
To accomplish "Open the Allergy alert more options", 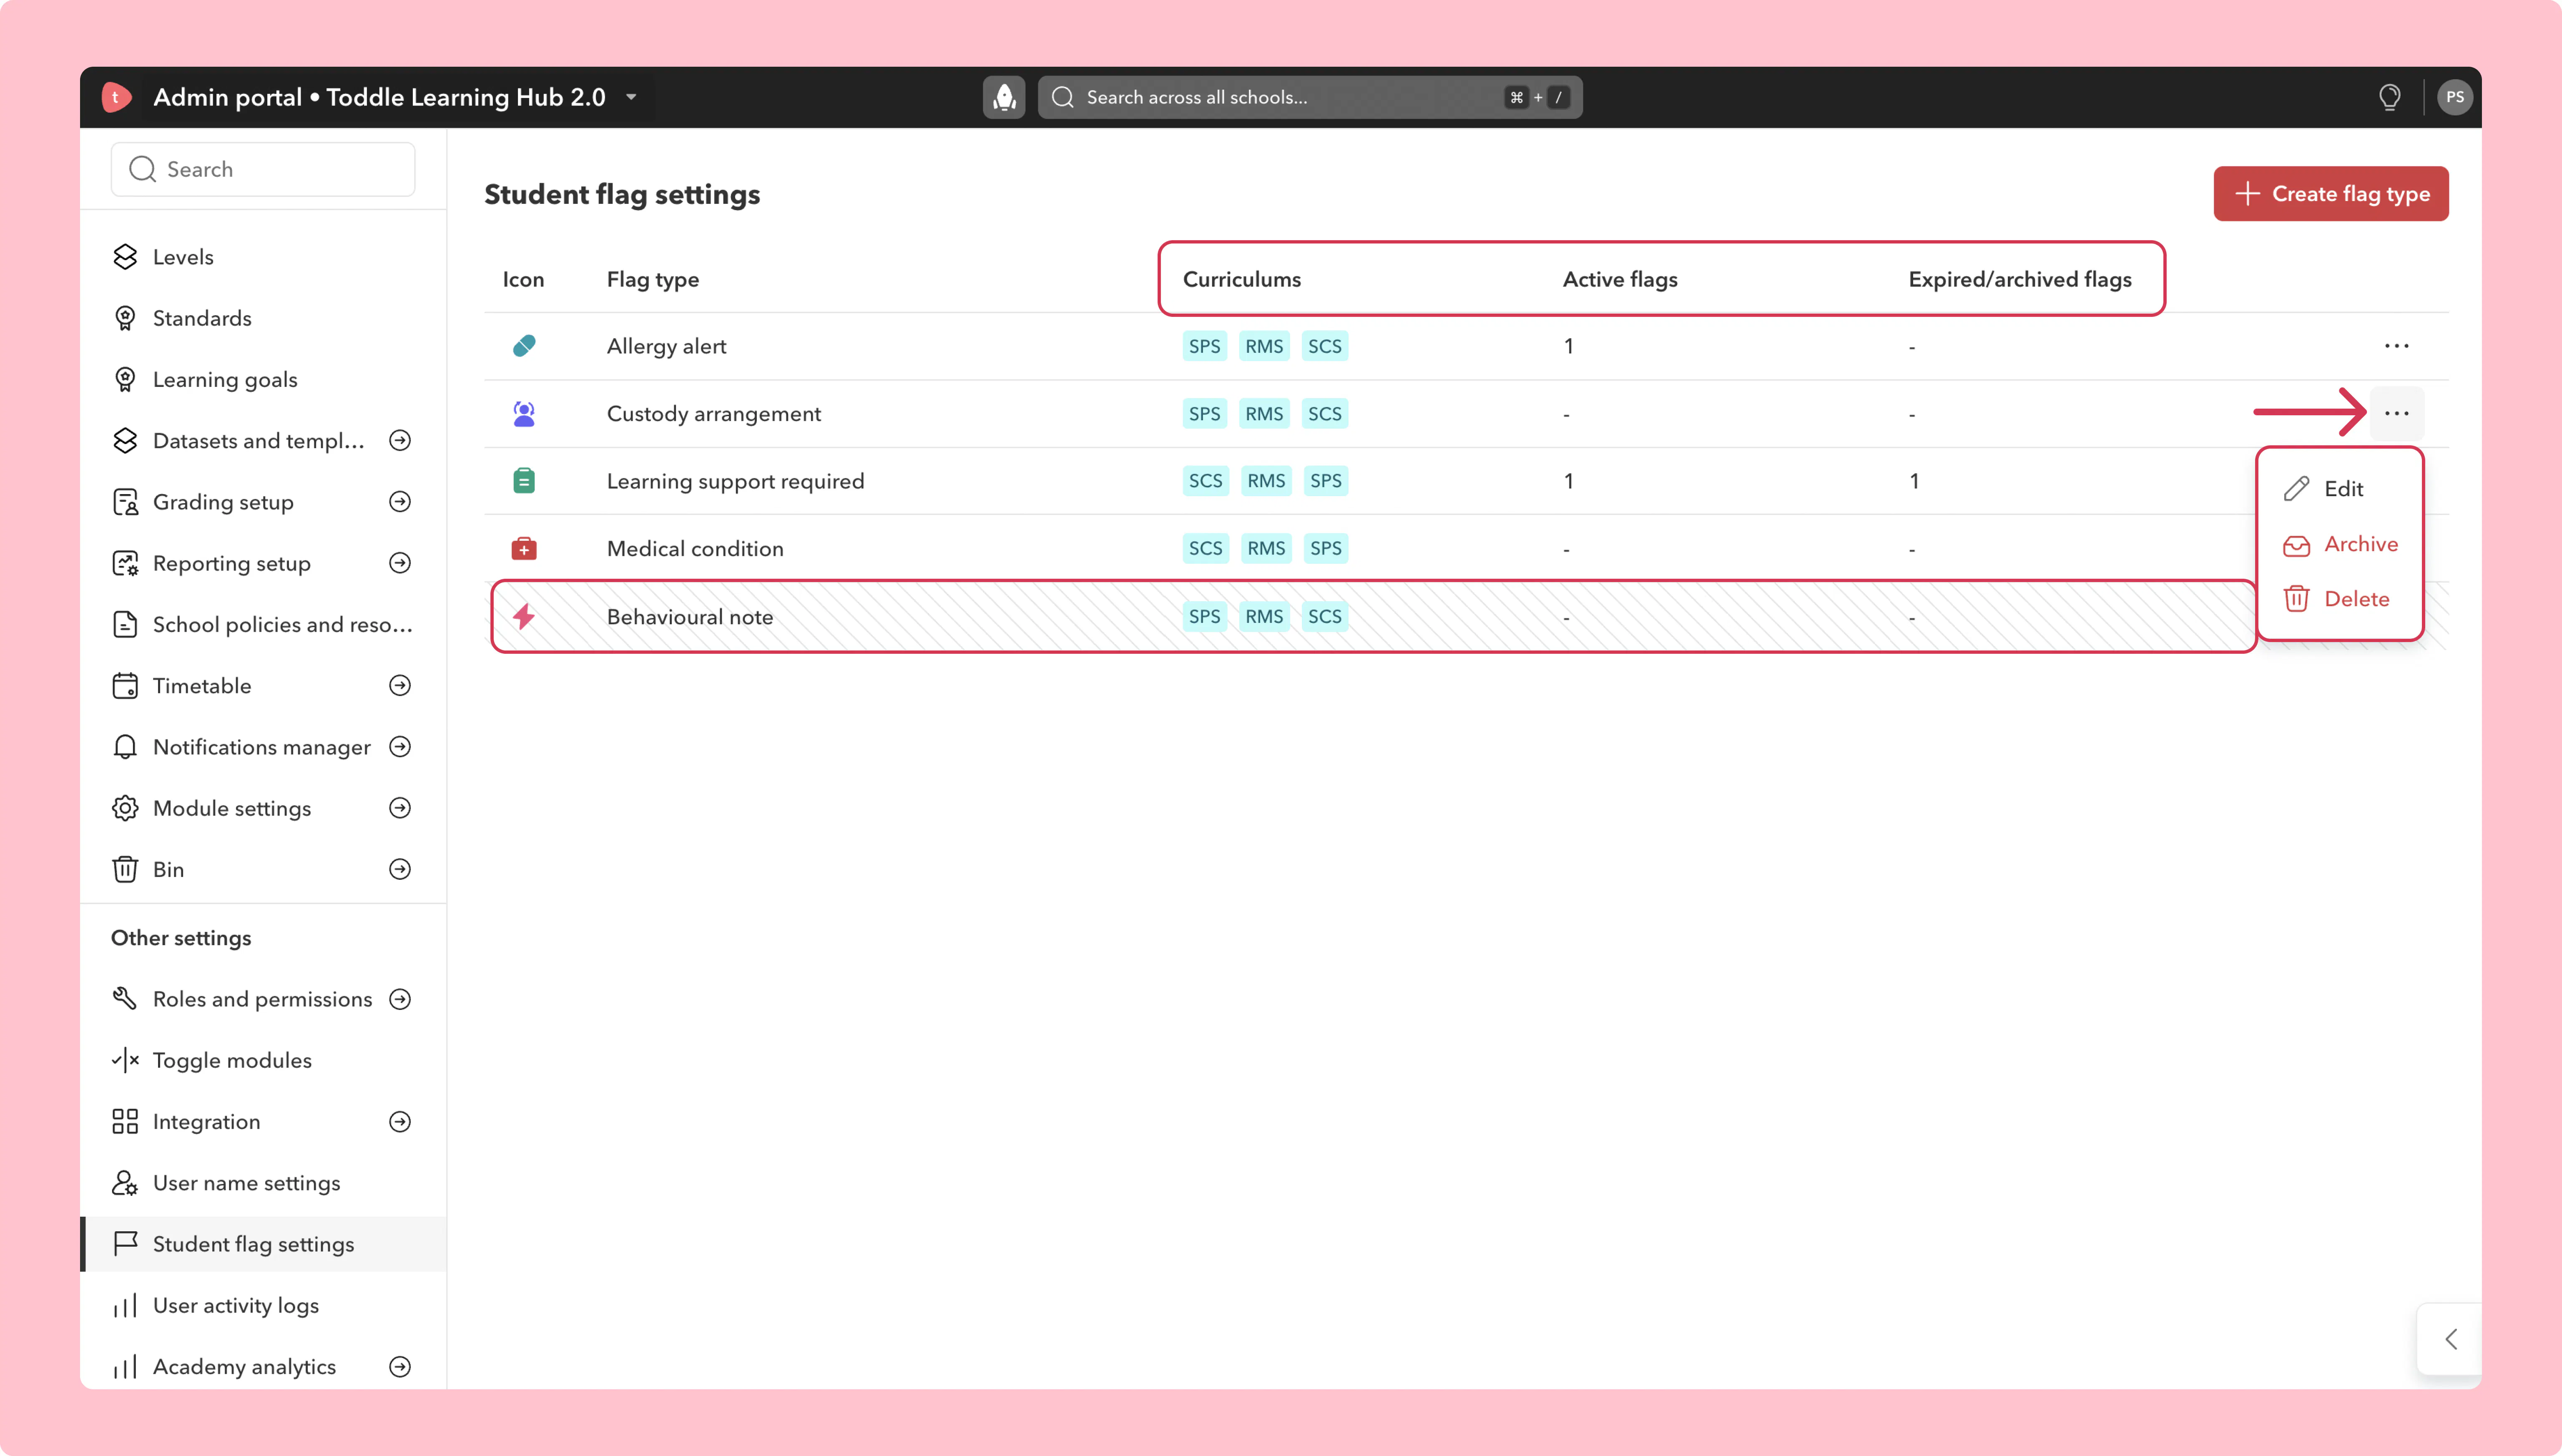I will pyautogui.click(x=2396, y=346).
